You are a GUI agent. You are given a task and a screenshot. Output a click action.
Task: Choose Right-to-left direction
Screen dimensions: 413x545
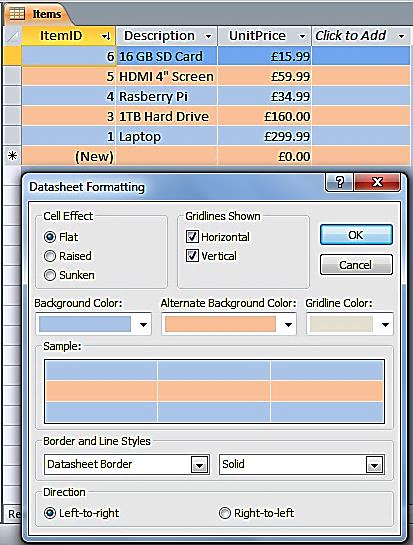225,513
